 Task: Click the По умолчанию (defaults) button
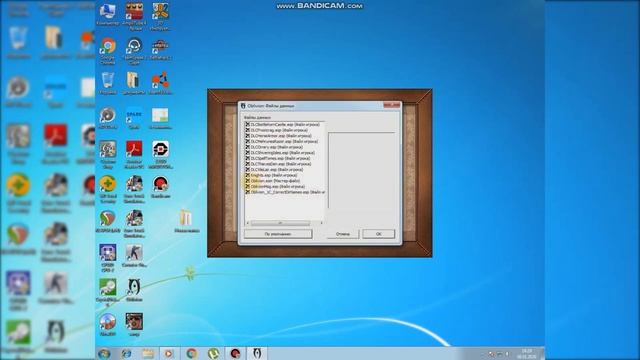click(x=278, y=234)
